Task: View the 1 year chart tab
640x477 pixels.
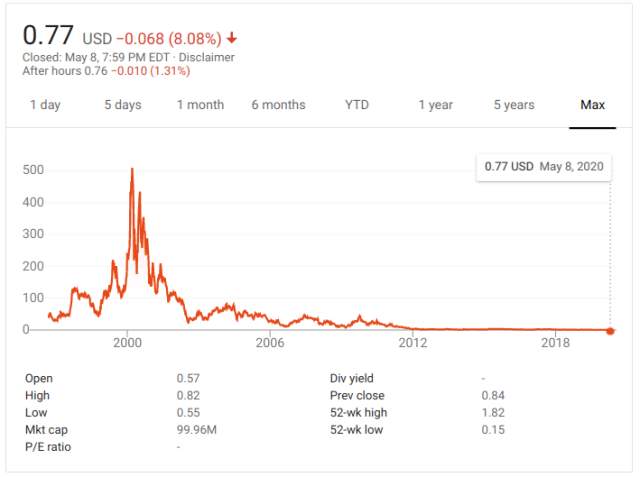Action: pyautogui.click(x=435, y=105)
